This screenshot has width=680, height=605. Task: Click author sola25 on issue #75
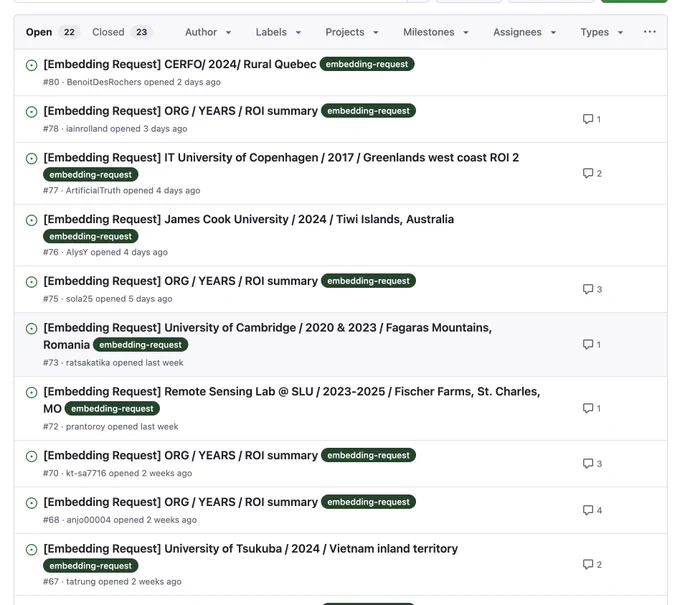(x=79, y=299)
